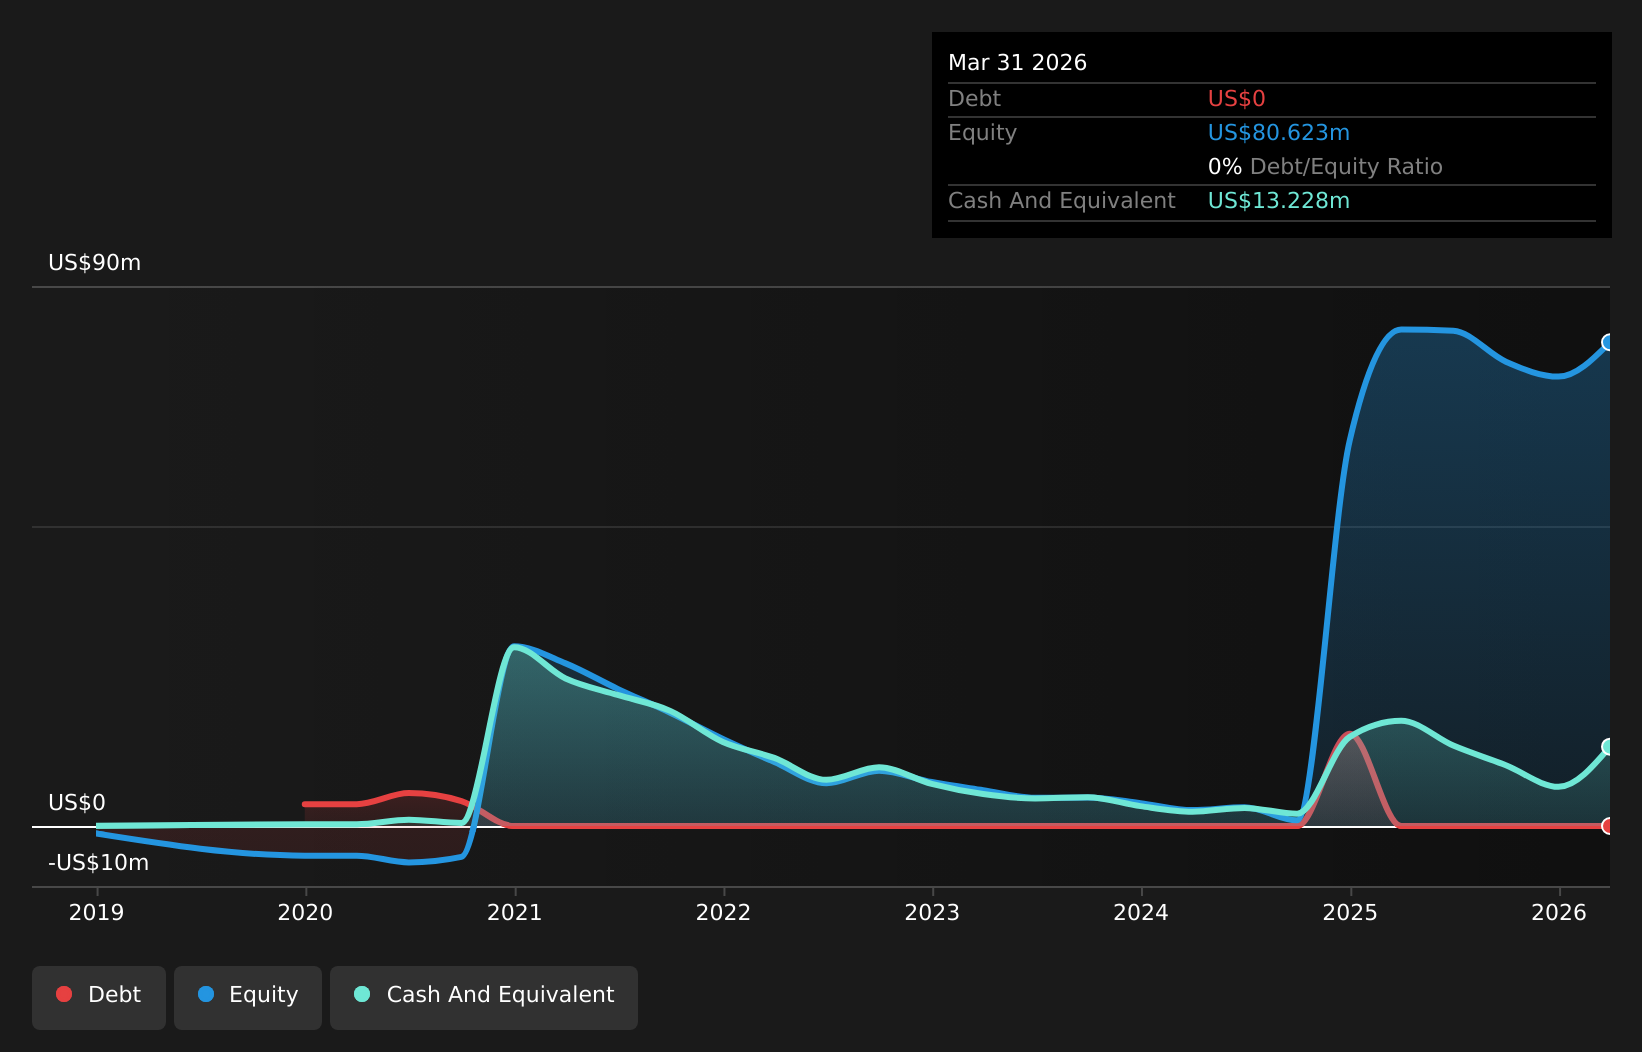Image resolution: width=1642 pixels, height=1052 pixels.
Task: Click the blue Equity legend dot
Action: pyautogui.click(x=206, y=994)
